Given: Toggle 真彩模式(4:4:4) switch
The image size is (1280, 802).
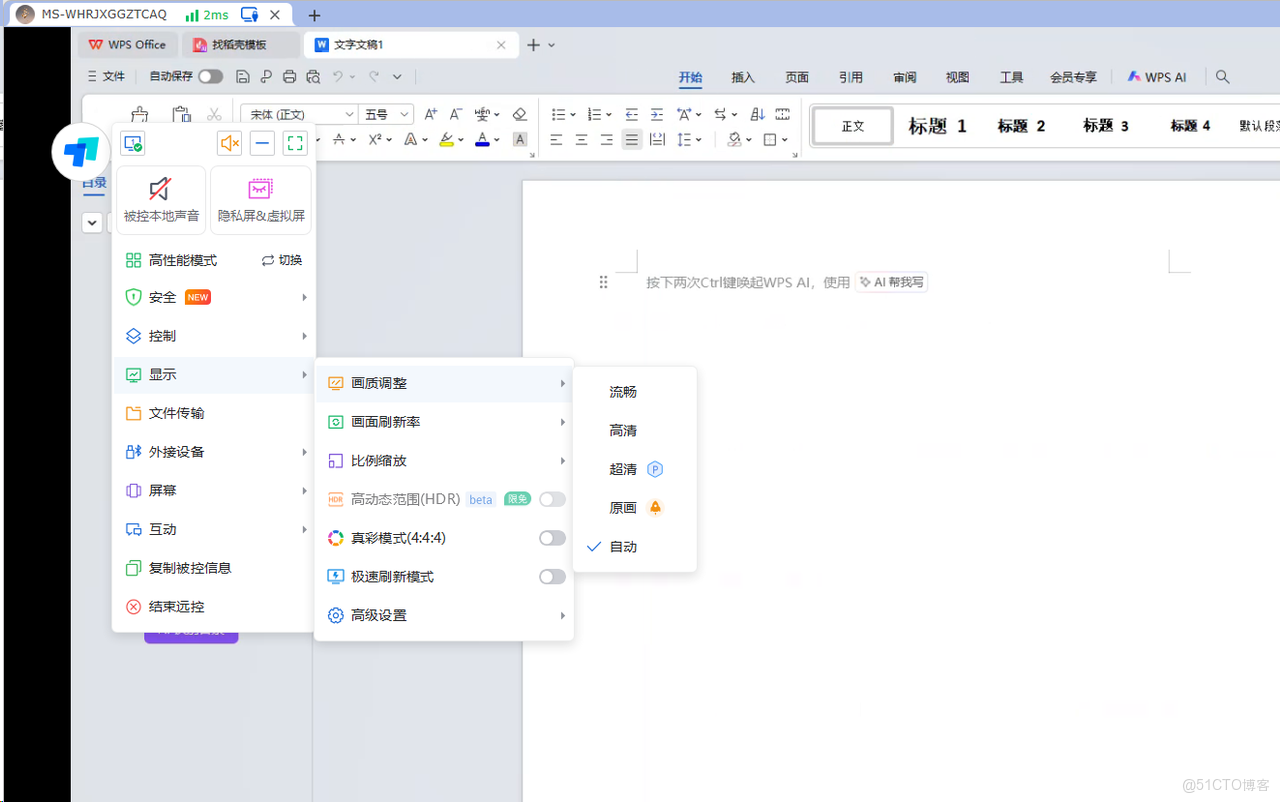Looking at the screenshot, I should pyautogui.click(x=552, y=538).
